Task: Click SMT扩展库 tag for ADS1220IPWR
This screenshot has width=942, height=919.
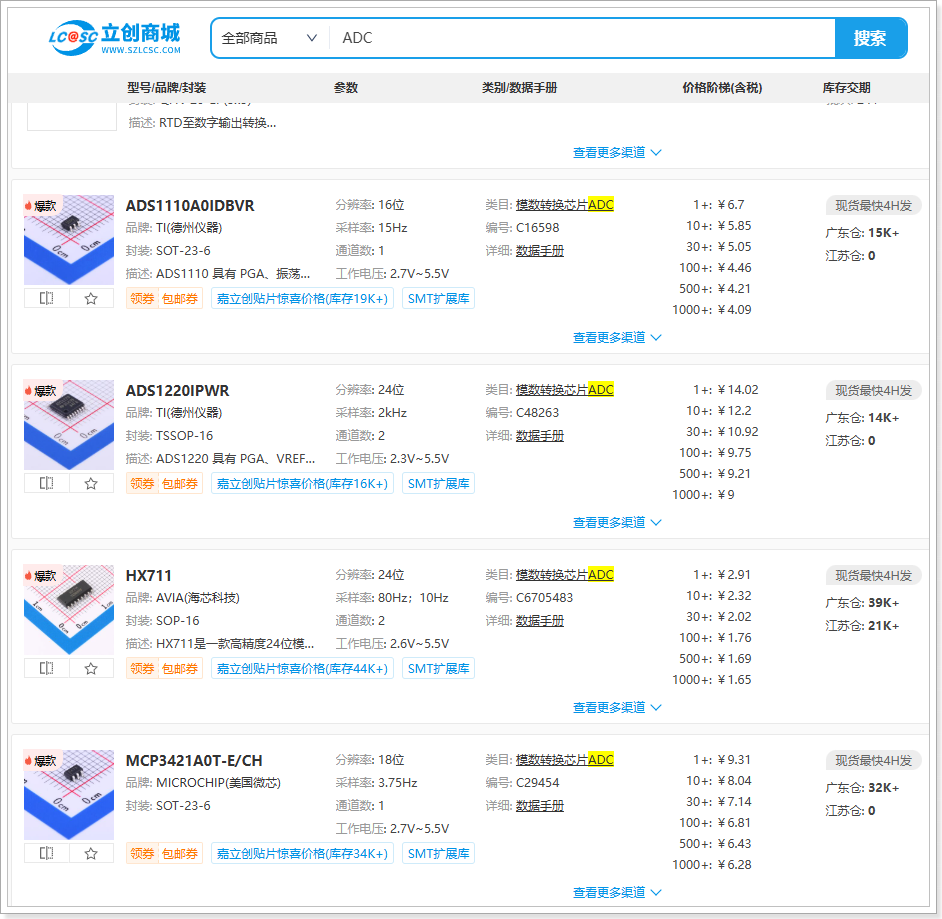Action: (x=439, y=484)
